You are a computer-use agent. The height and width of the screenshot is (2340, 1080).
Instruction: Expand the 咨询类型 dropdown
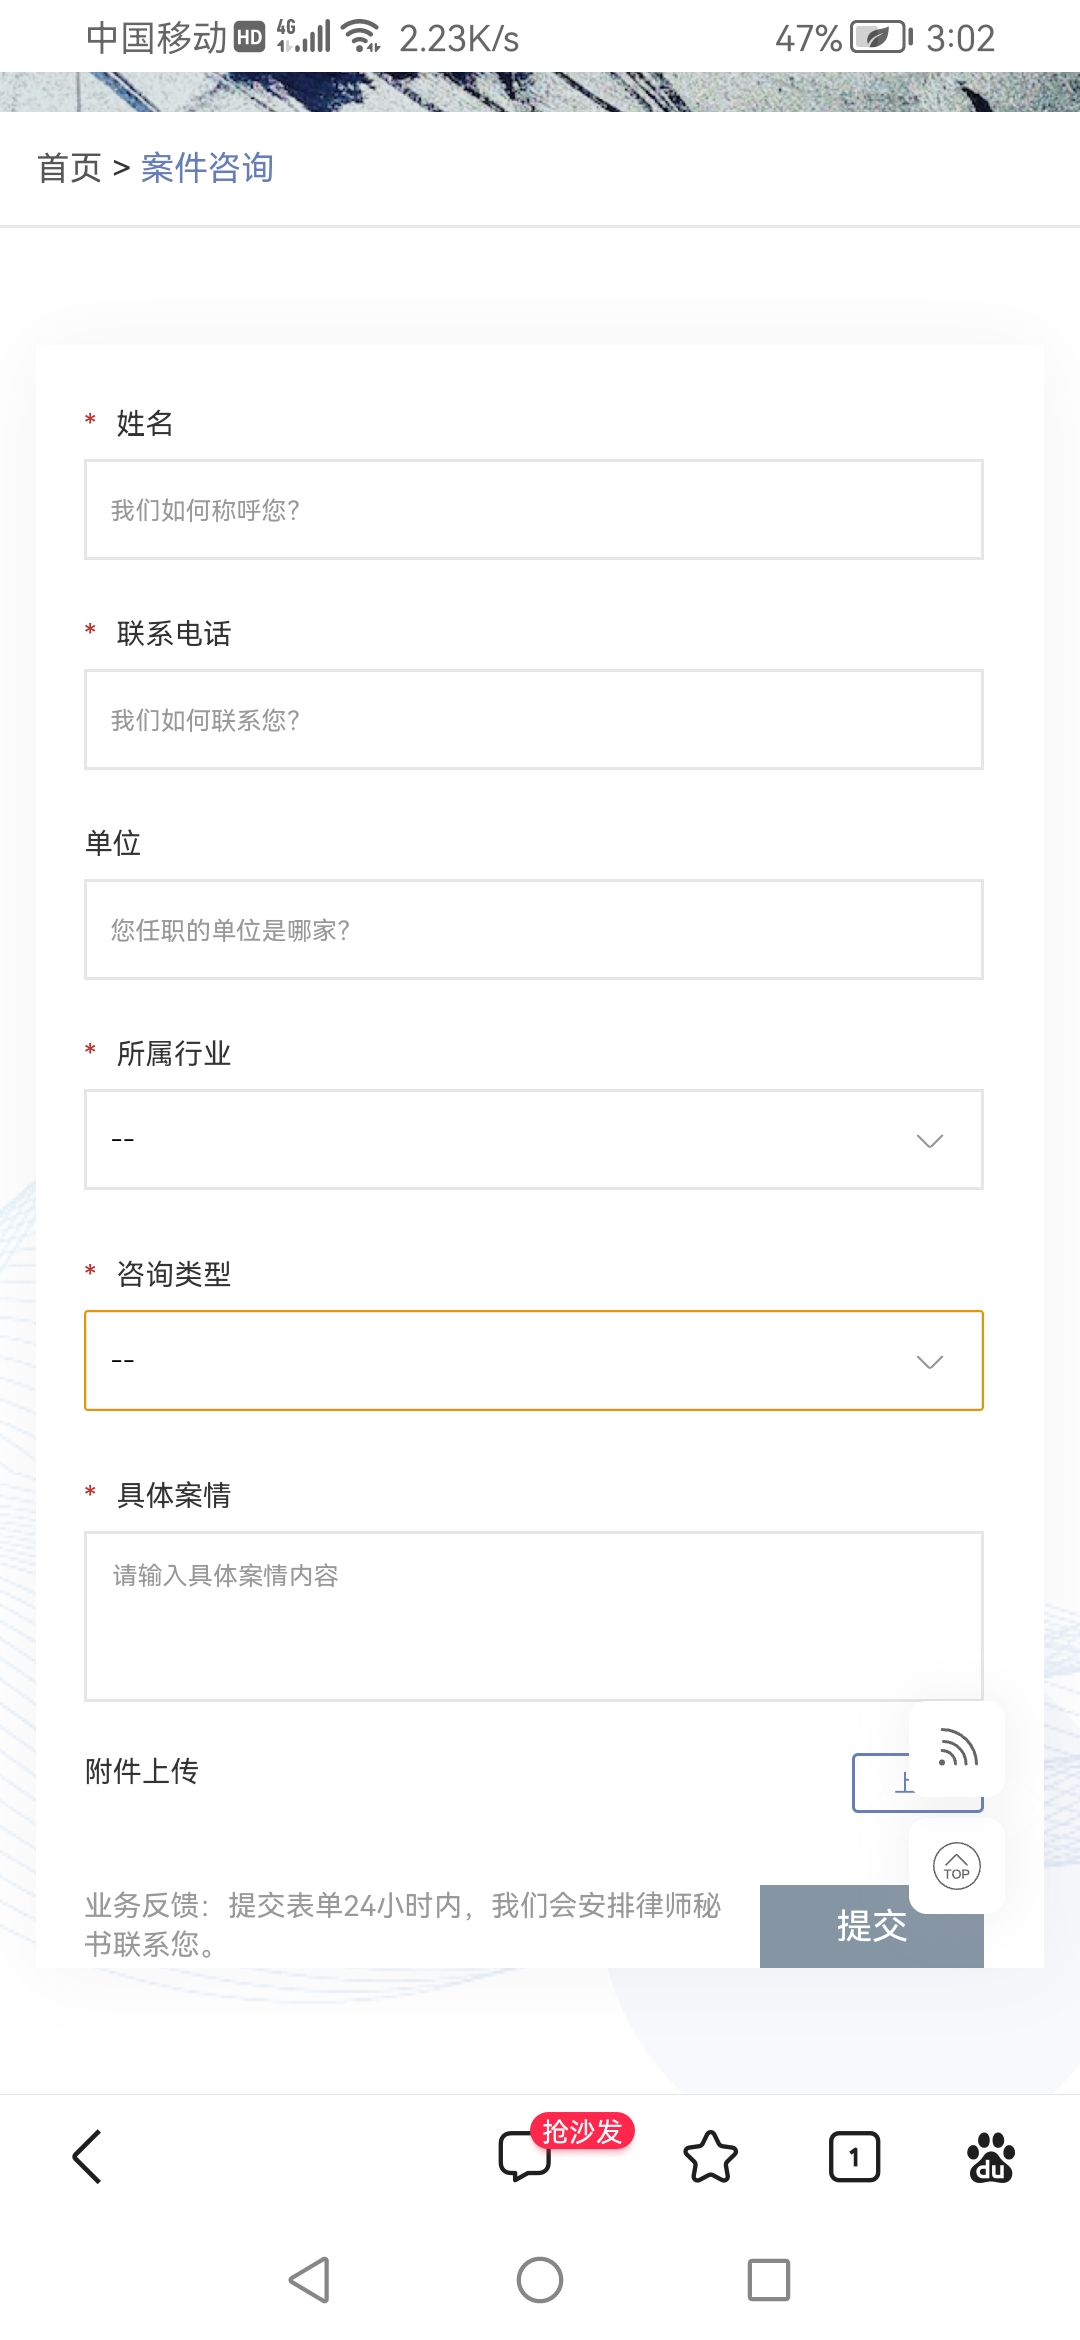(534, 1361)
